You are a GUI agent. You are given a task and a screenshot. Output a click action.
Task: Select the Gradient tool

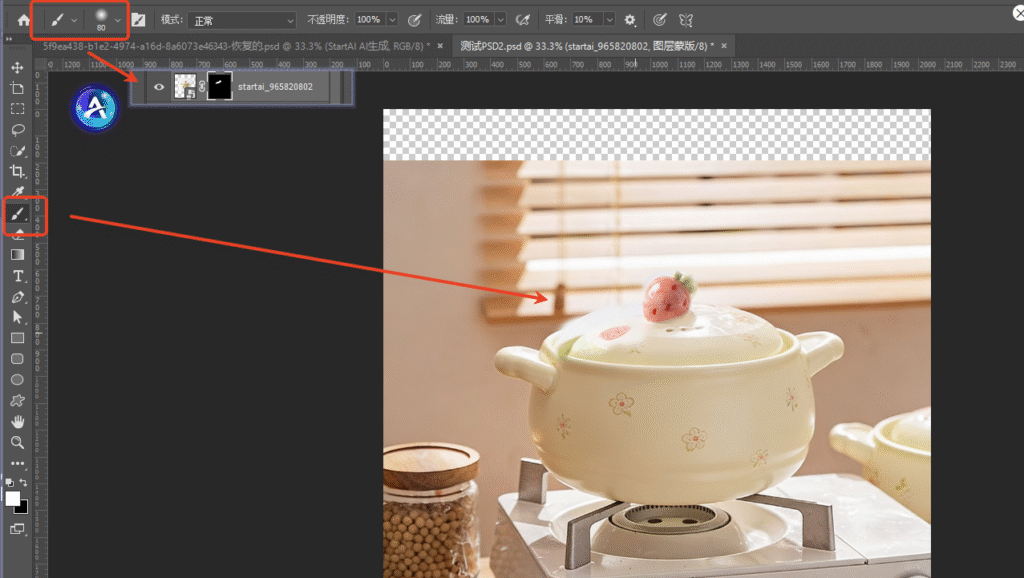pos(17,255)
